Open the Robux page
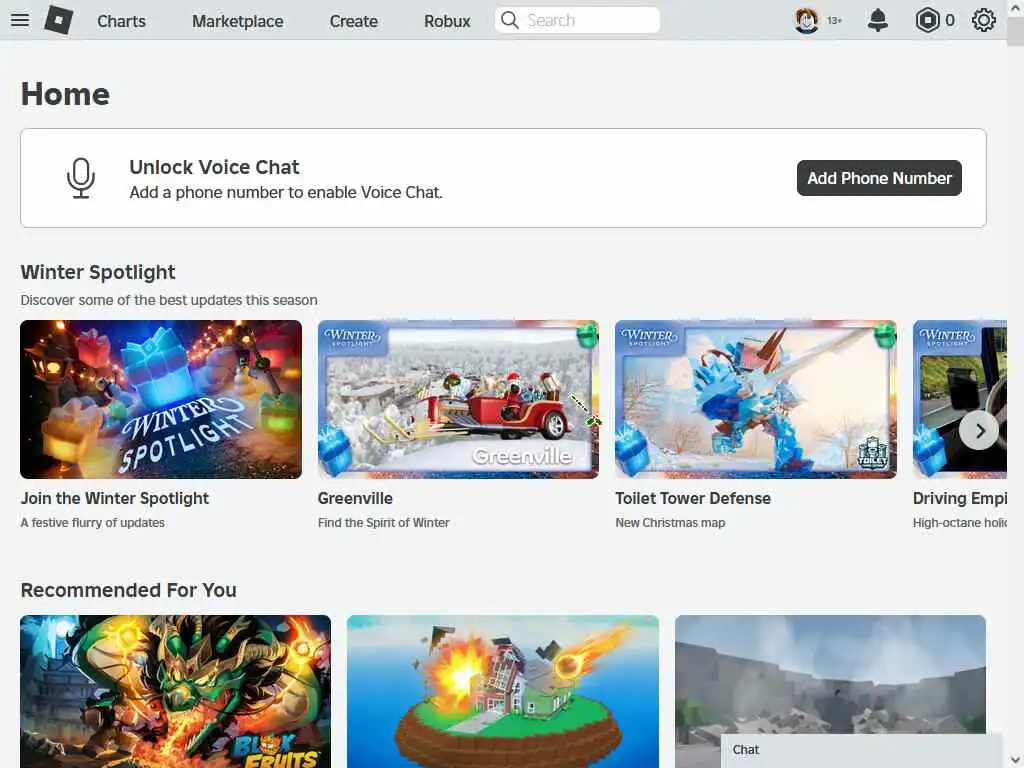Viewport: 1024px width, 768px height. point(447,21)
